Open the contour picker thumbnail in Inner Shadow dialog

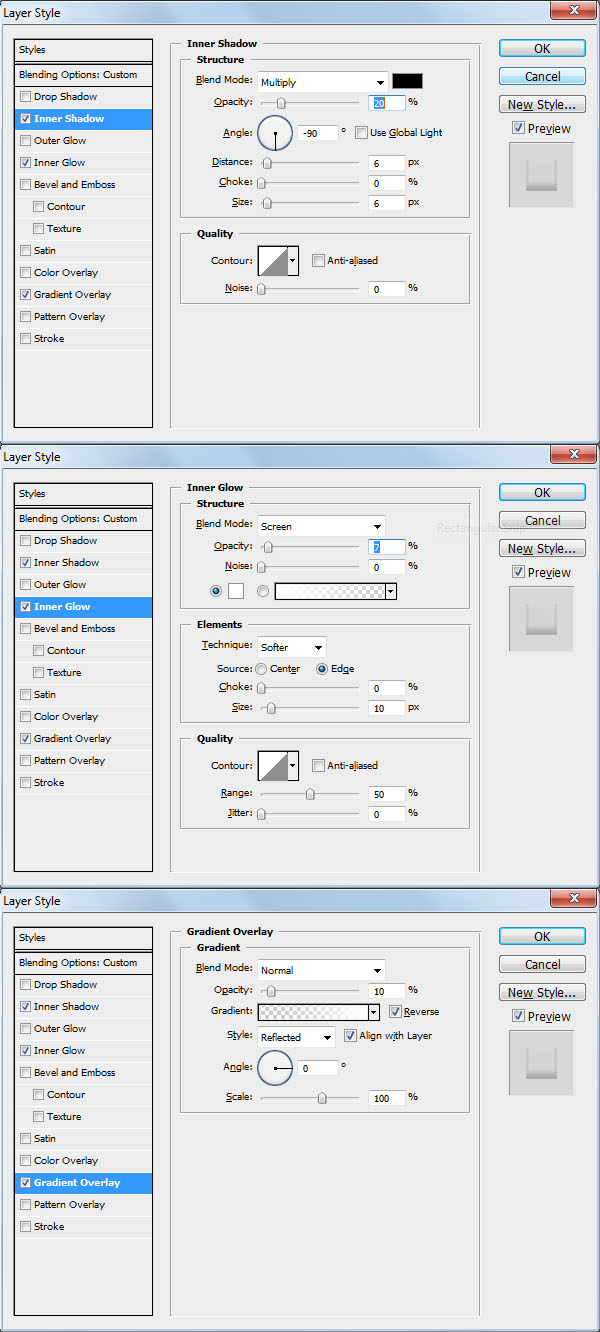[272, 261]
